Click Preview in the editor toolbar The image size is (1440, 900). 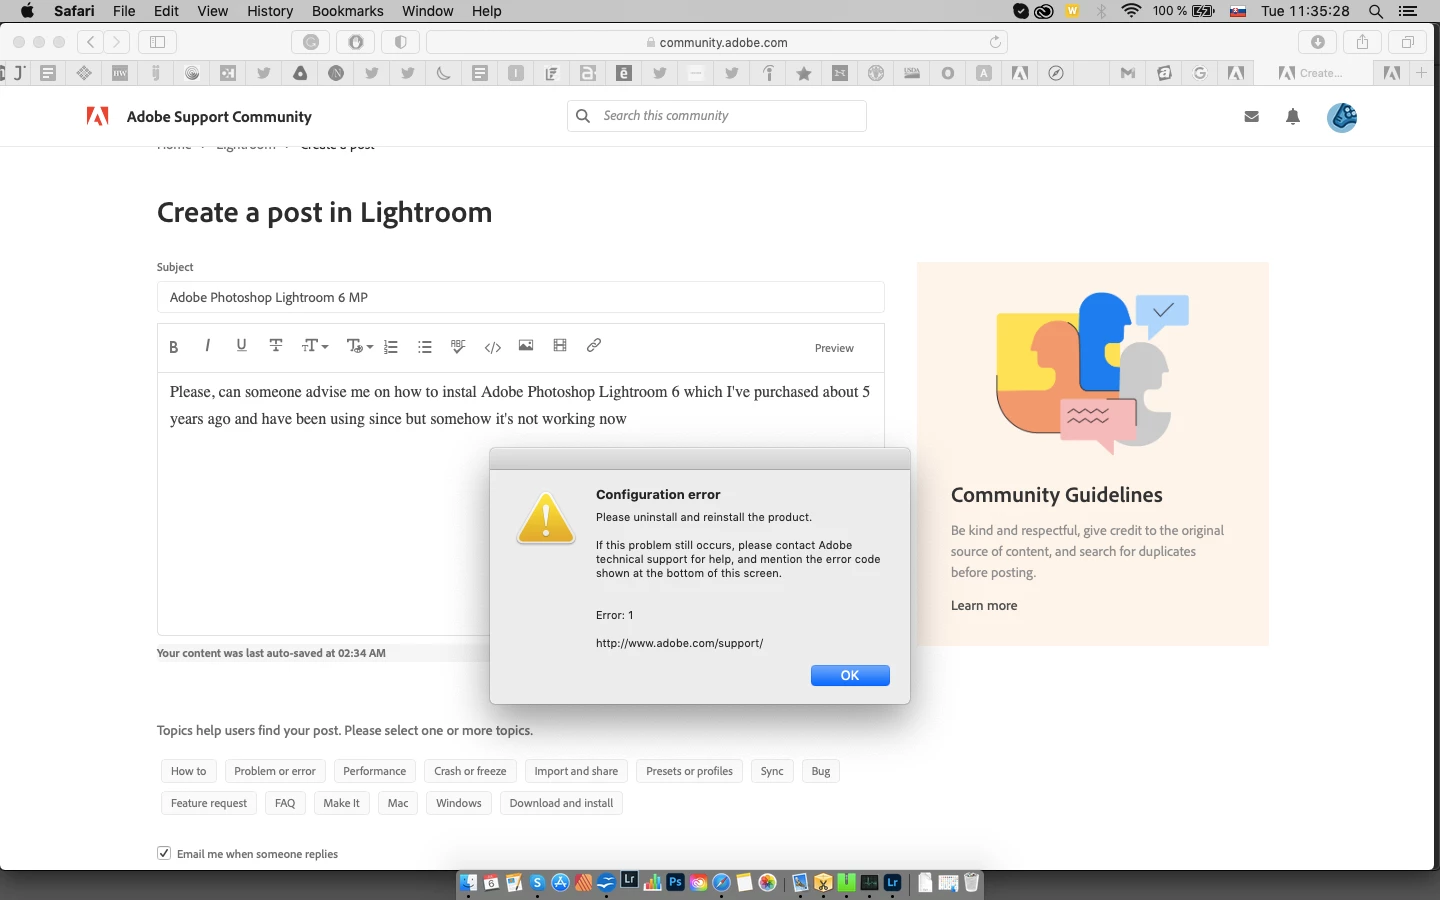(x=834, y=348)
